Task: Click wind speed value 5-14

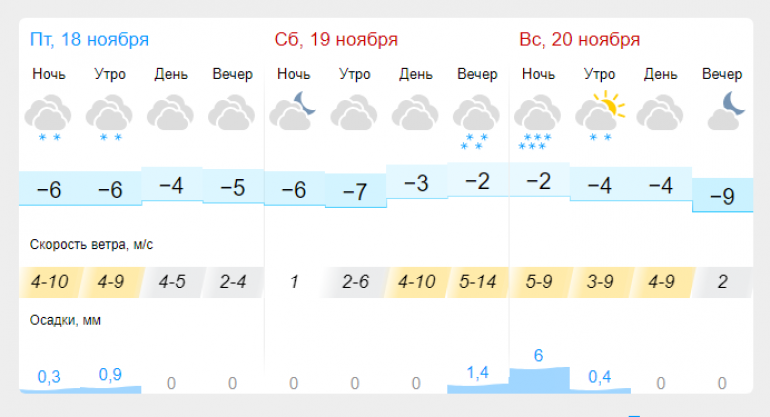Action: 477,282
